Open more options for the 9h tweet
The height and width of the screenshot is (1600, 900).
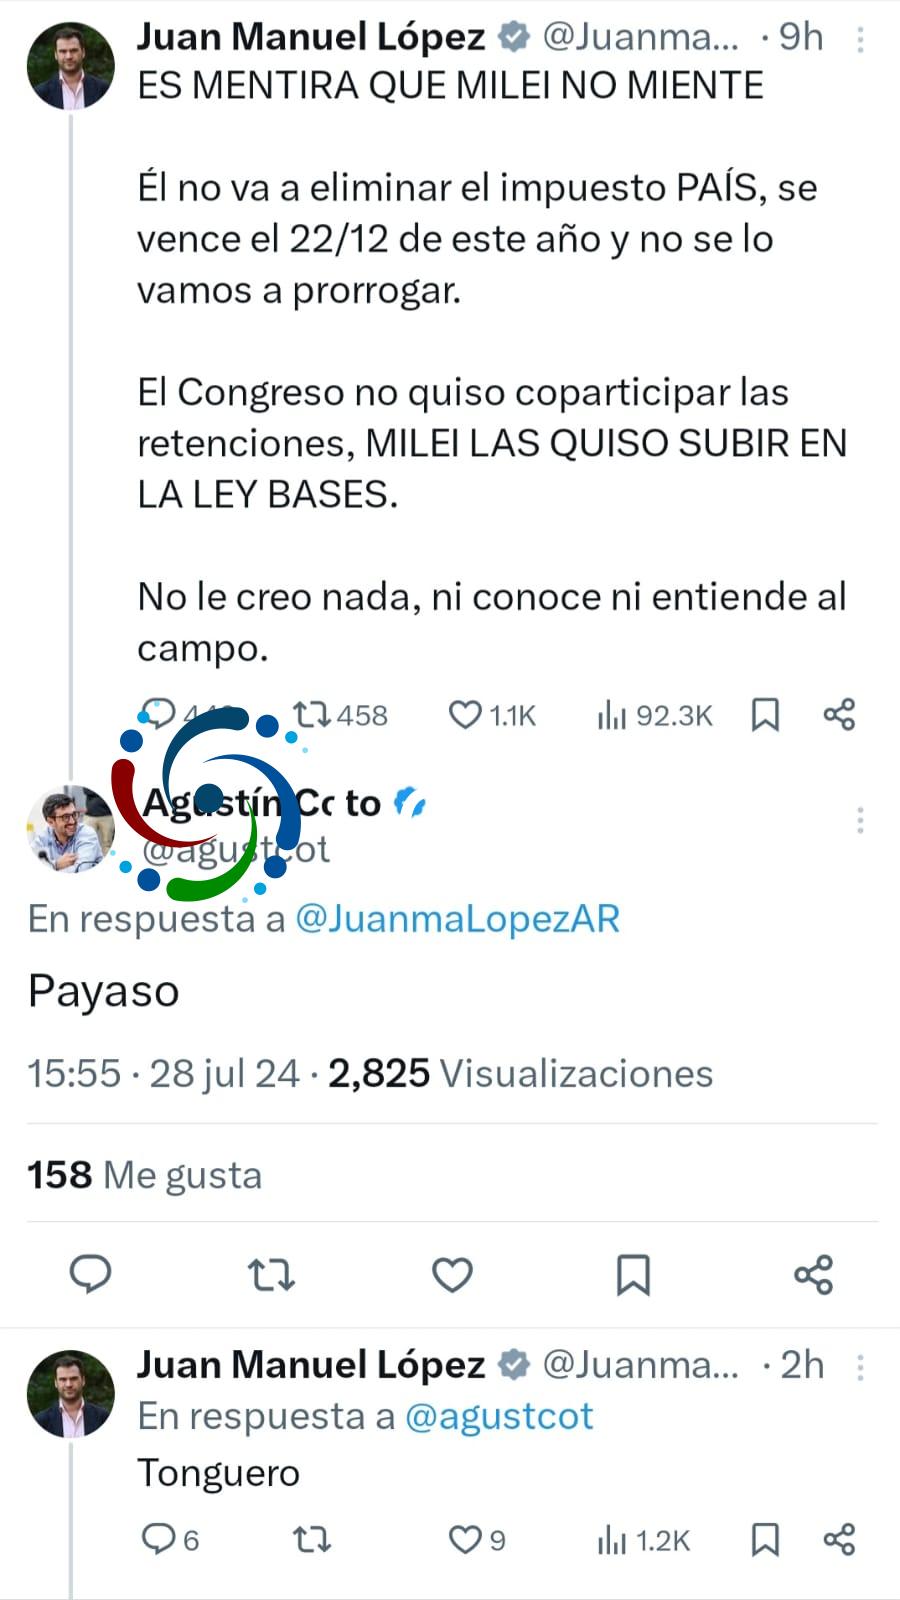click(x=860, y=39)
